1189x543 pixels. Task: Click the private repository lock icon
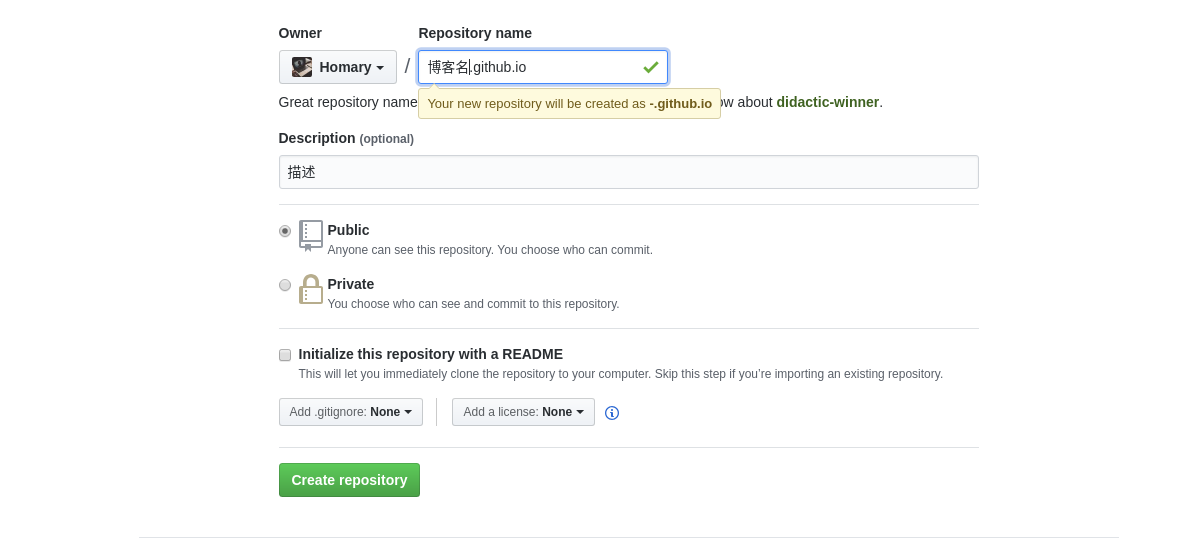coord(311,289)
